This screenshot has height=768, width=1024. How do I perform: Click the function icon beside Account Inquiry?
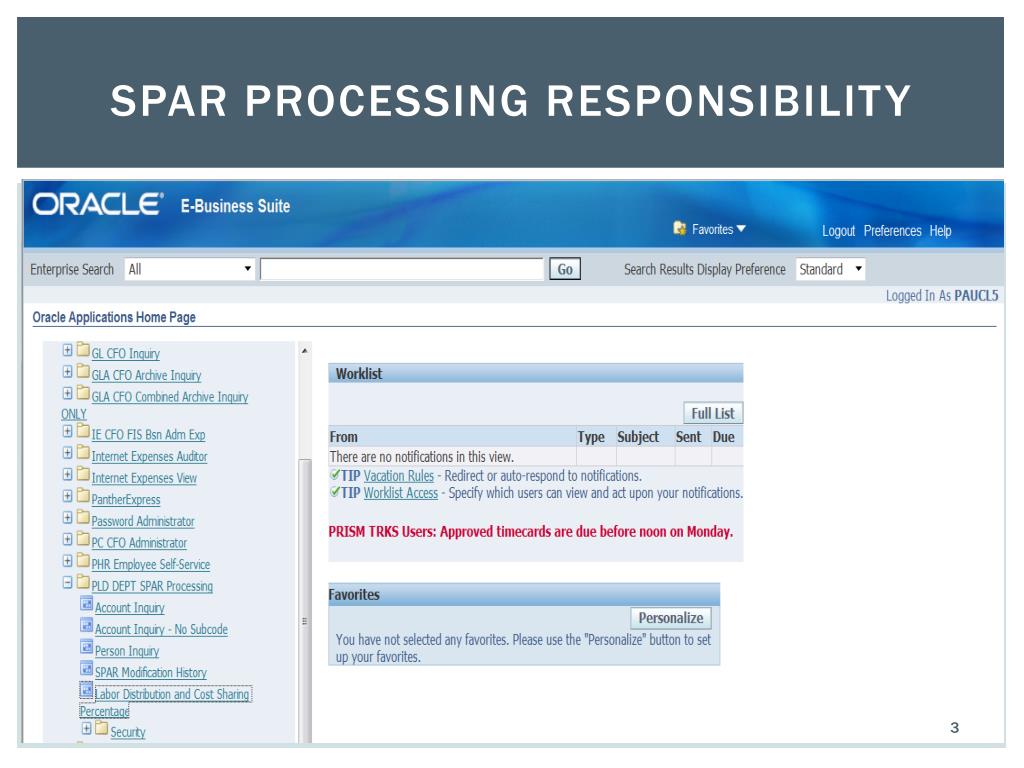pos(86,603)
